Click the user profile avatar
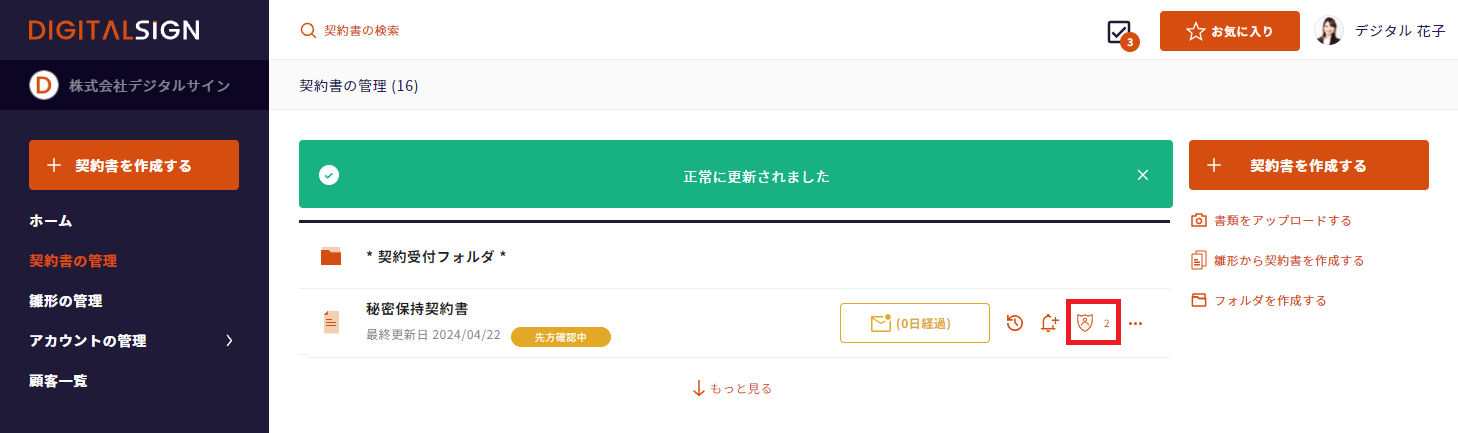 (1329, 31)
